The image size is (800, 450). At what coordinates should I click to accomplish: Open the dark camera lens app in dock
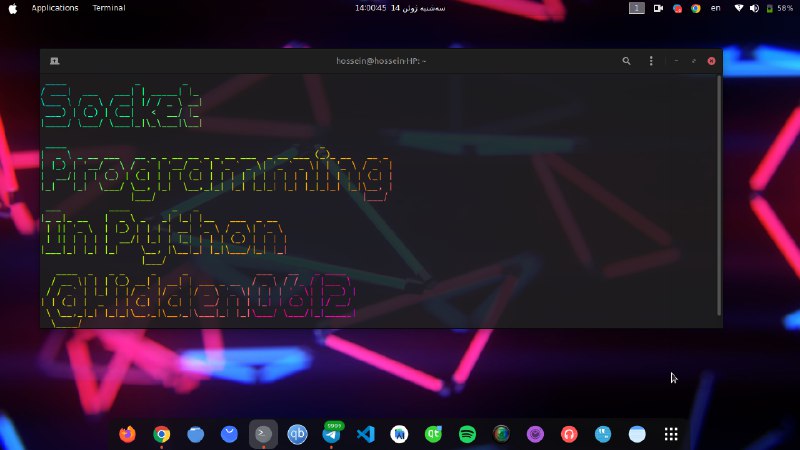click(502, 434)
